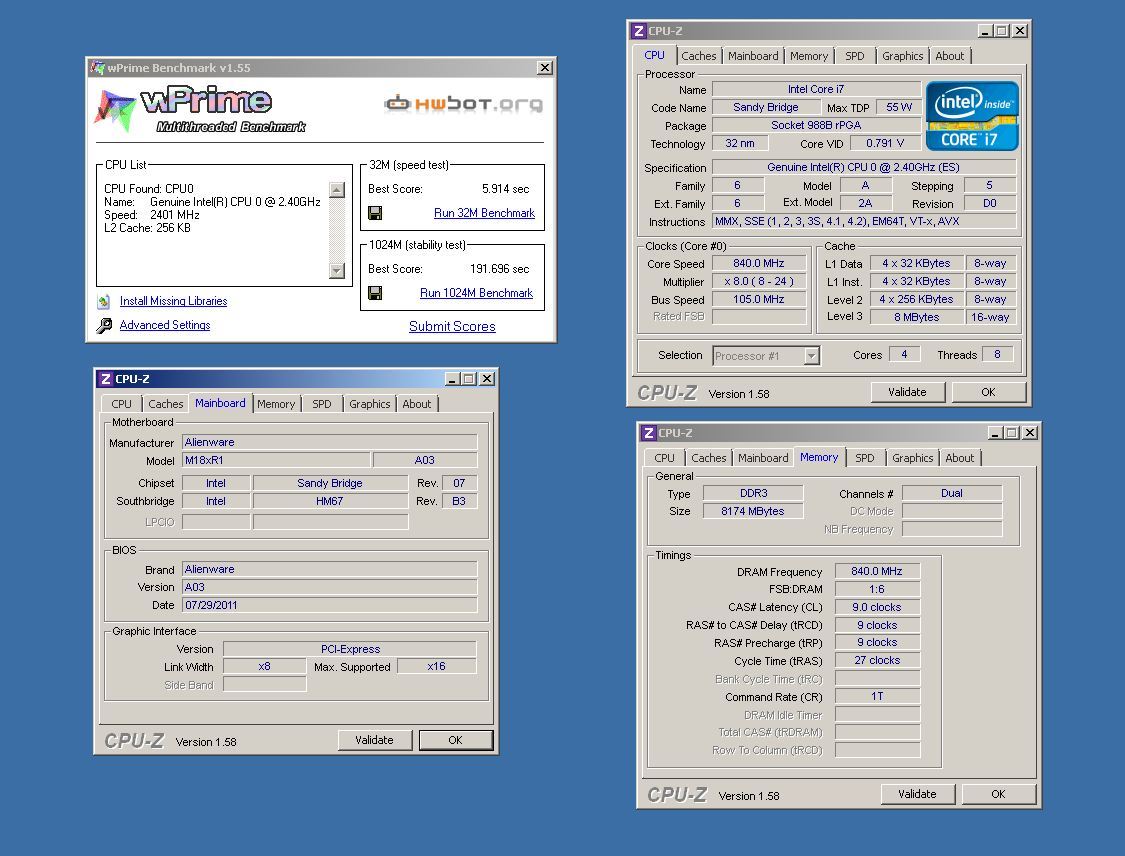Screen dimensions: 1125x856
Task: Open About tab in Memory window
Action: [960, 458]
